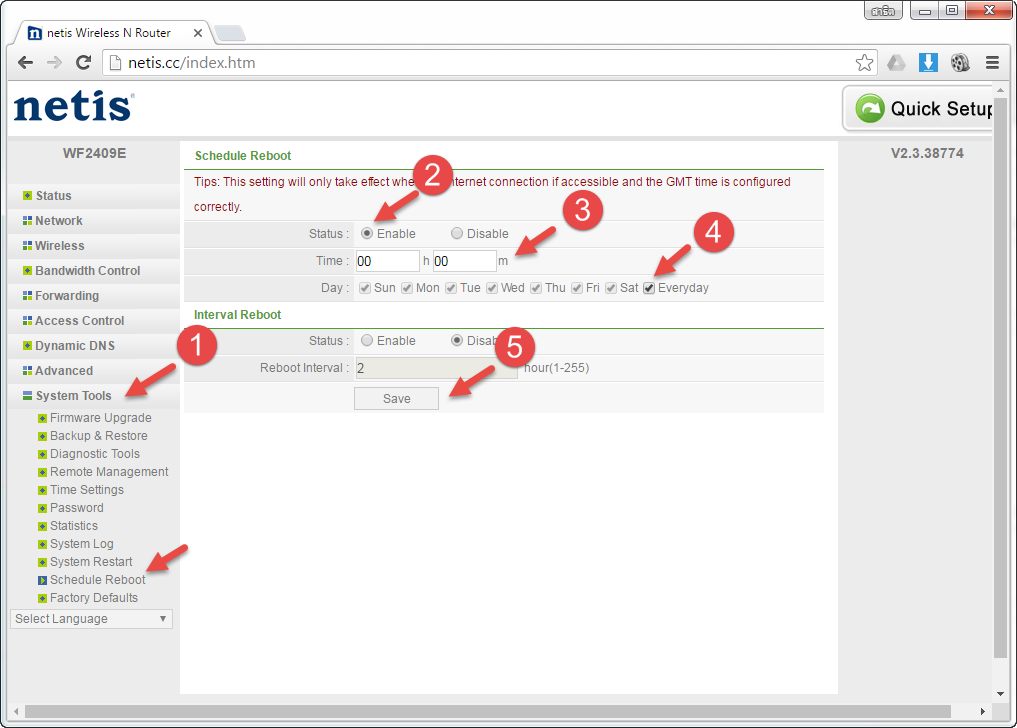Click the horizontal scrollbar at bottom
Image resolution: width=1017 pixels, height=728 pixels.
coord(488,711)
